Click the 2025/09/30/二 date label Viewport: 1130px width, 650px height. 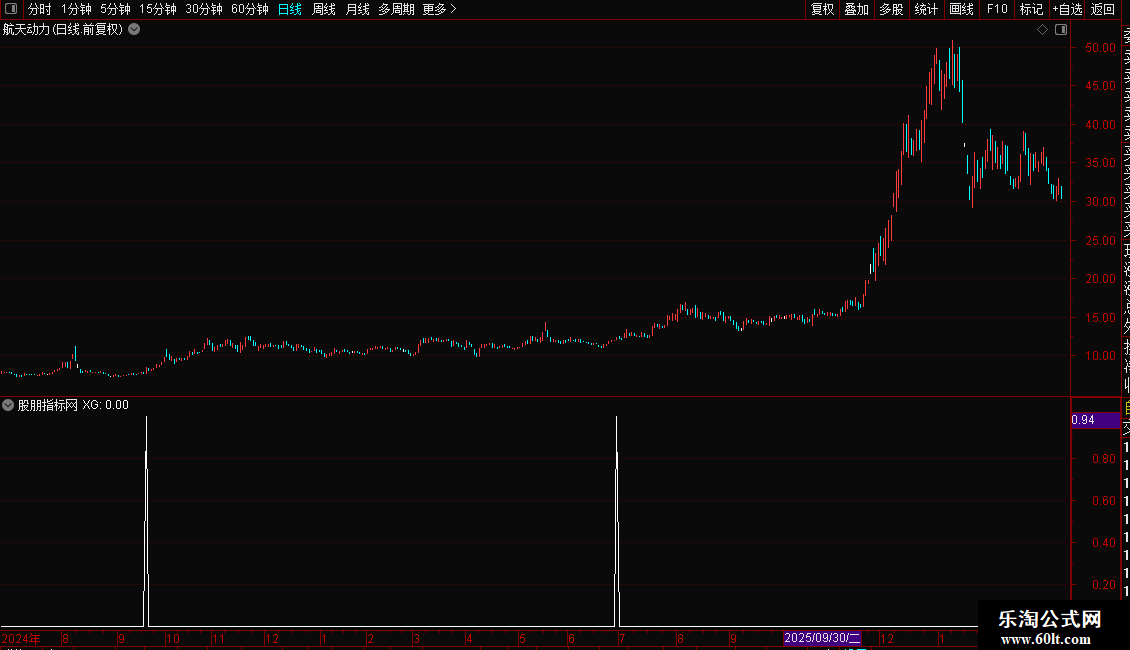tap(822, 638)
